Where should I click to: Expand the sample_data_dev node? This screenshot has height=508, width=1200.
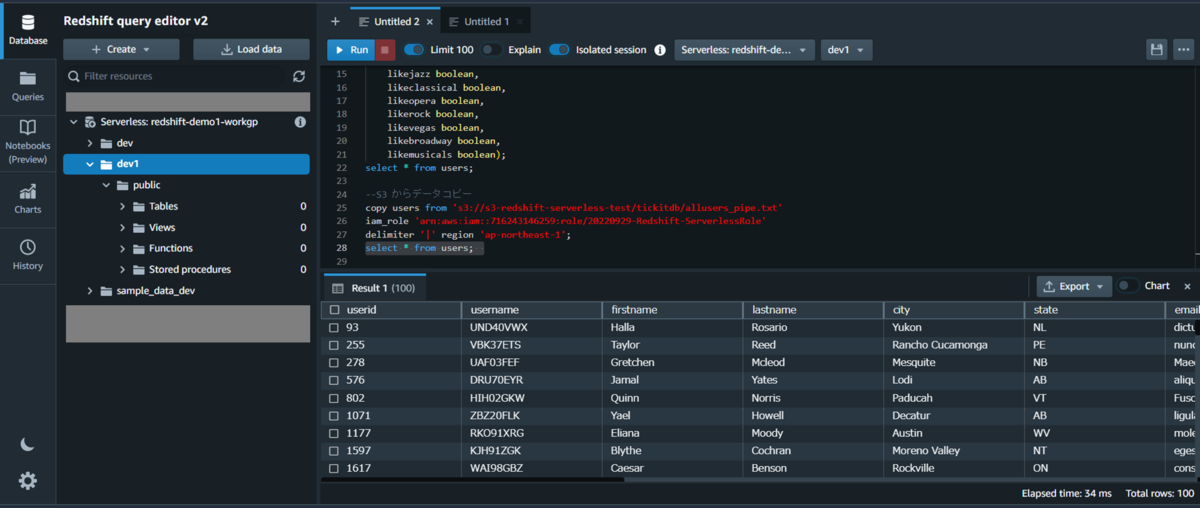(x=90, y=291)
